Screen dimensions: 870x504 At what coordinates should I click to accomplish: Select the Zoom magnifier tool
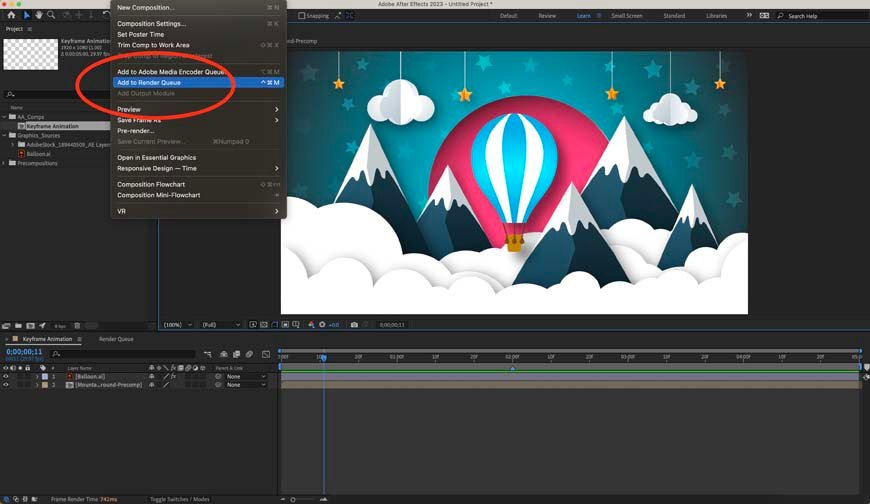pos(51,15)
